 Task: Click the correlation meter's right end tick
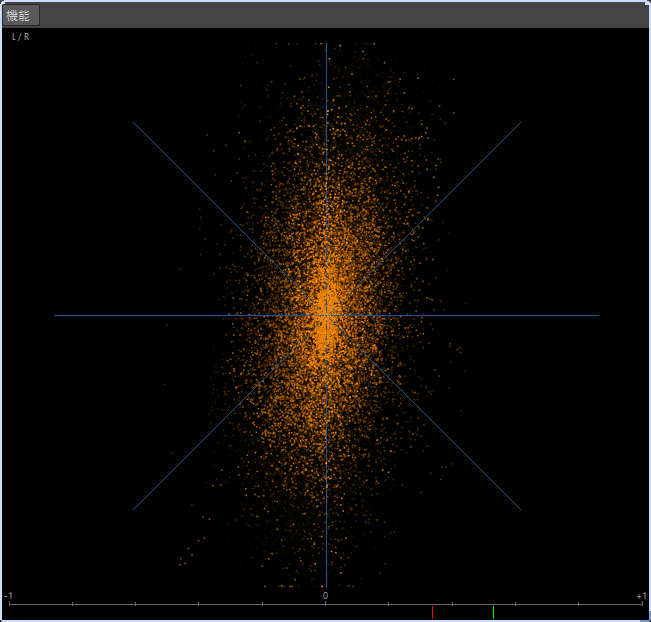(x=642, y=605)
